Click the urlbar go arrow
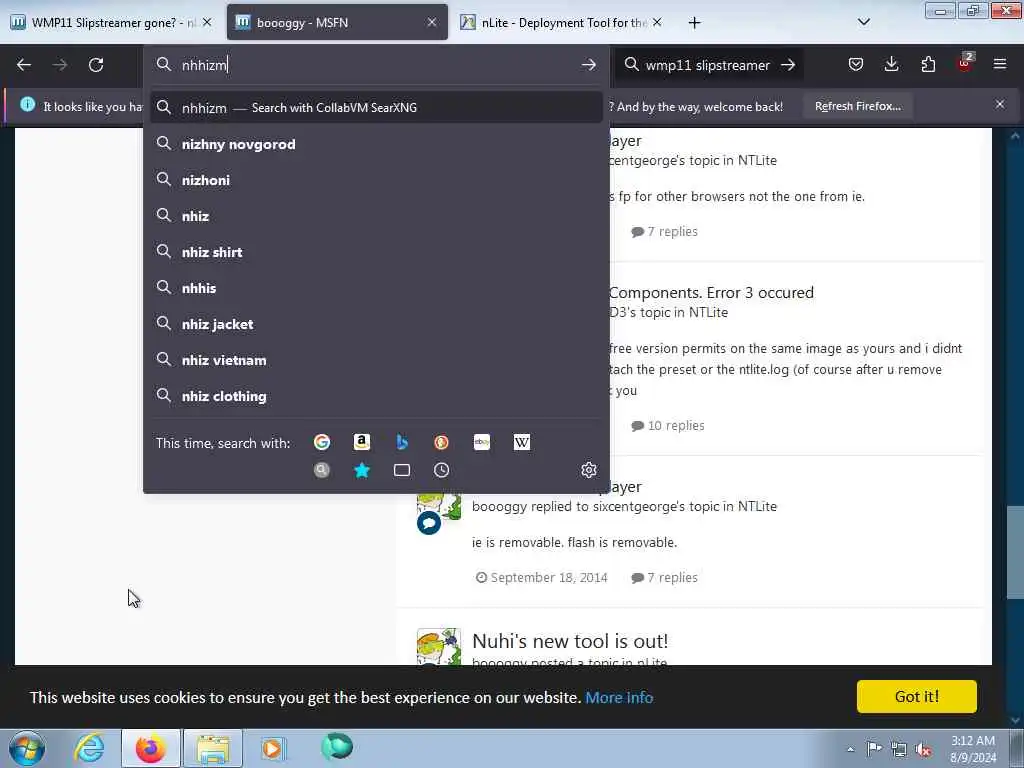 588,65
